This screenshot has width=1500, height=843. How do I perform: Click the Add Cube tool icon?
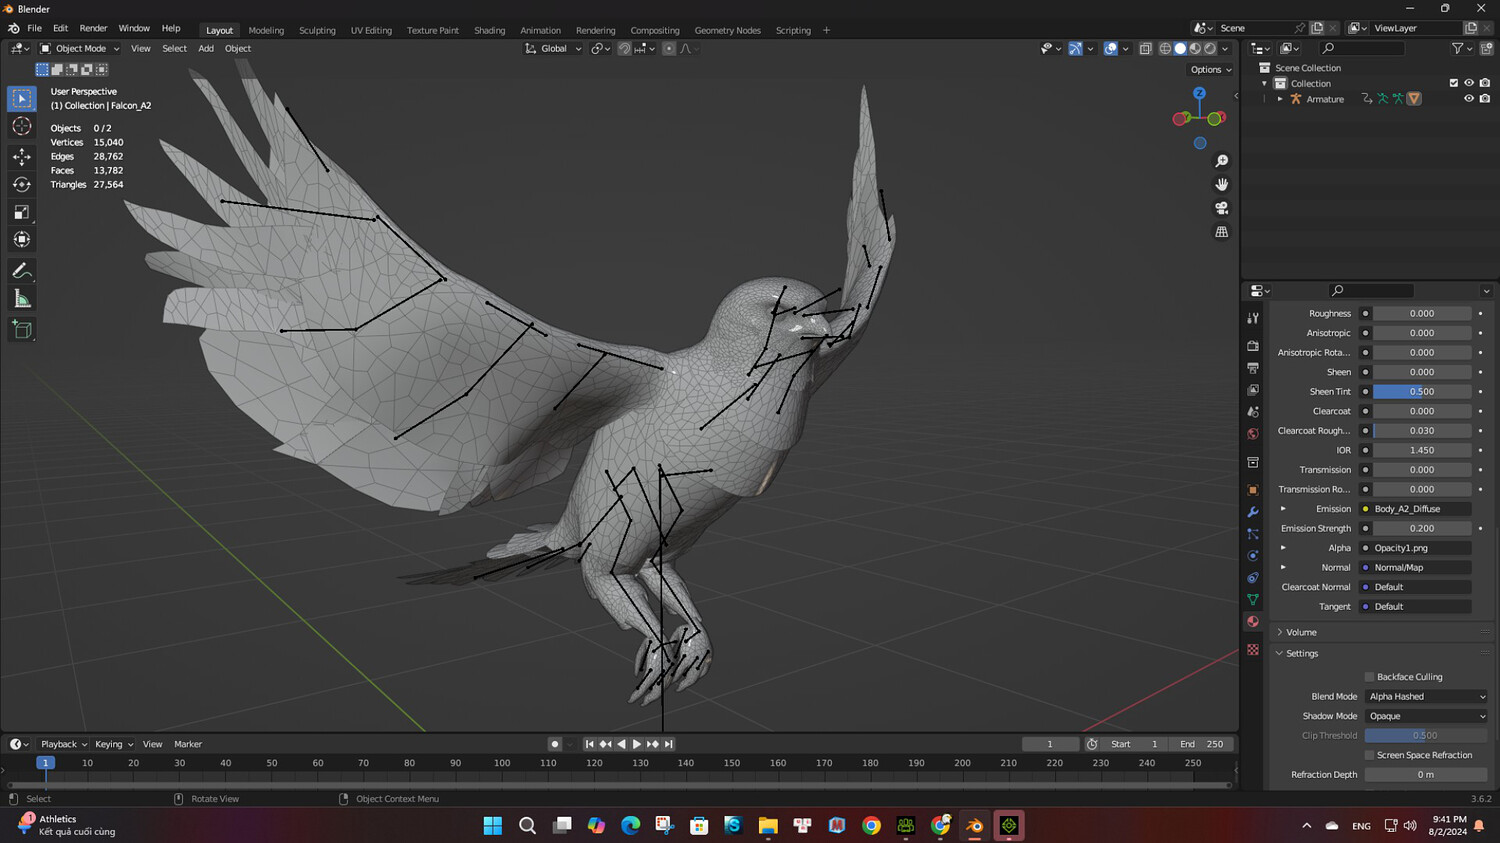[22, 330]
